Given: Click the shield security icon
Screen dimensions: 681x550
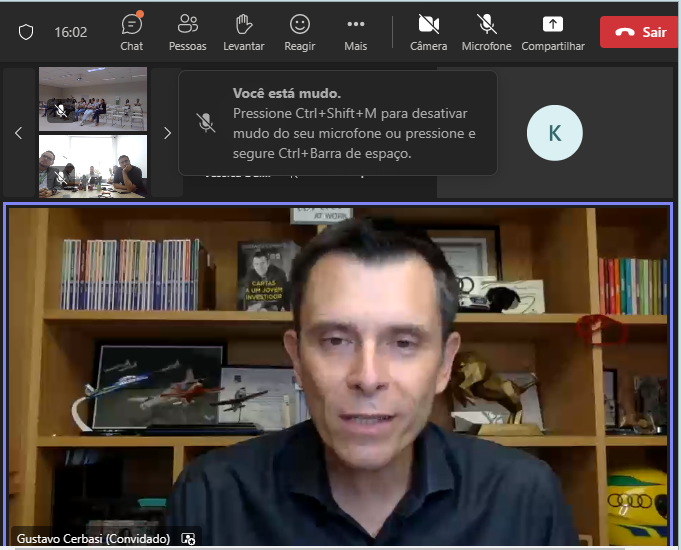Looking at the screenshot, I should point(26,32).
